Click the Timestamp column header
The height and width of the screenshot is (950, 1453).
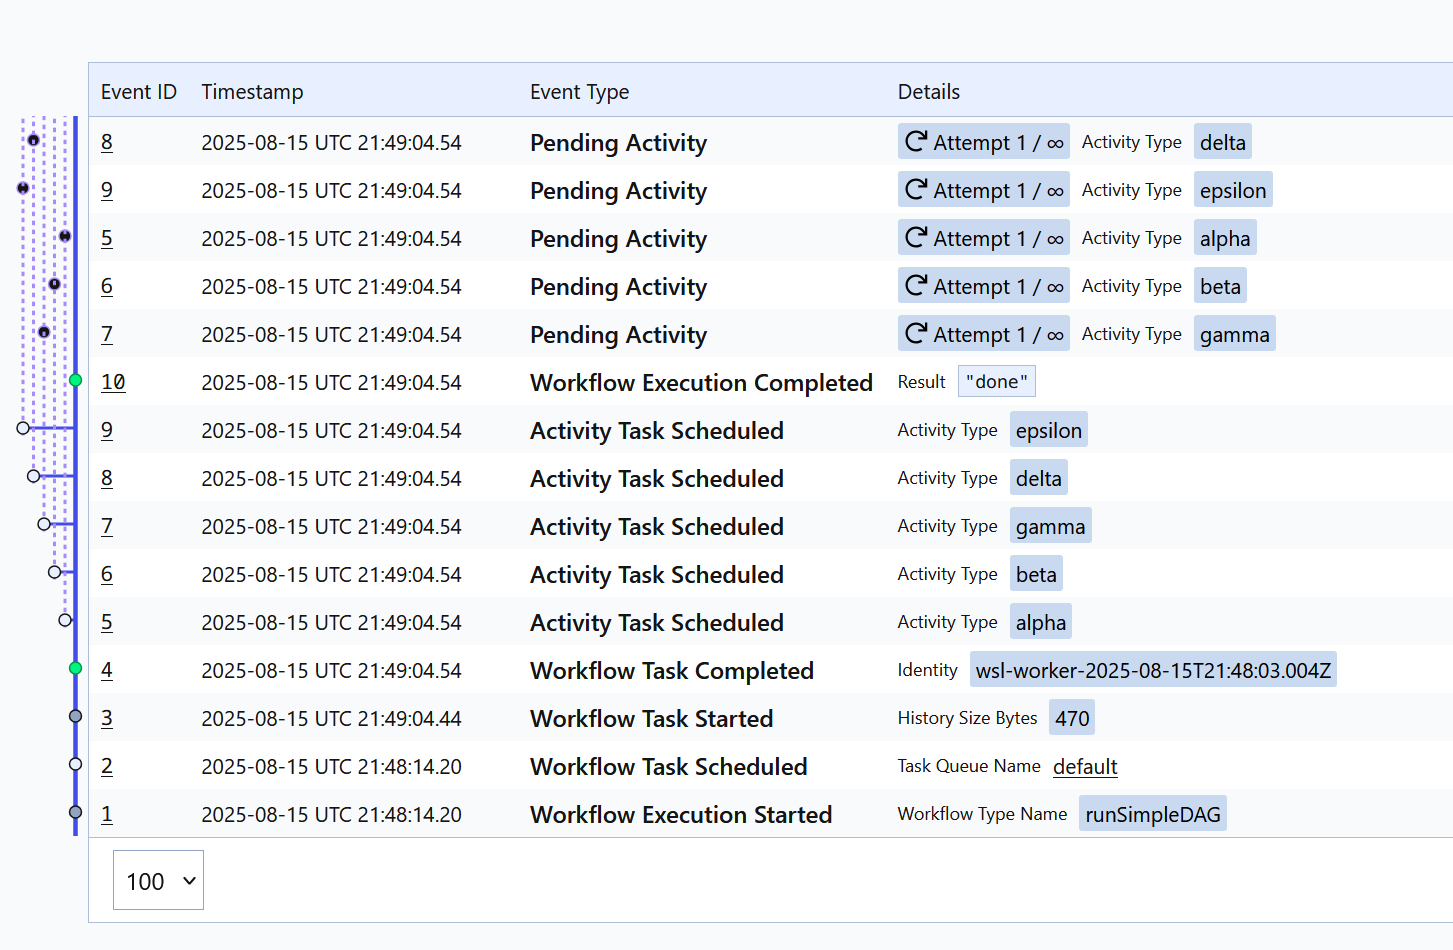coord(252,92)
